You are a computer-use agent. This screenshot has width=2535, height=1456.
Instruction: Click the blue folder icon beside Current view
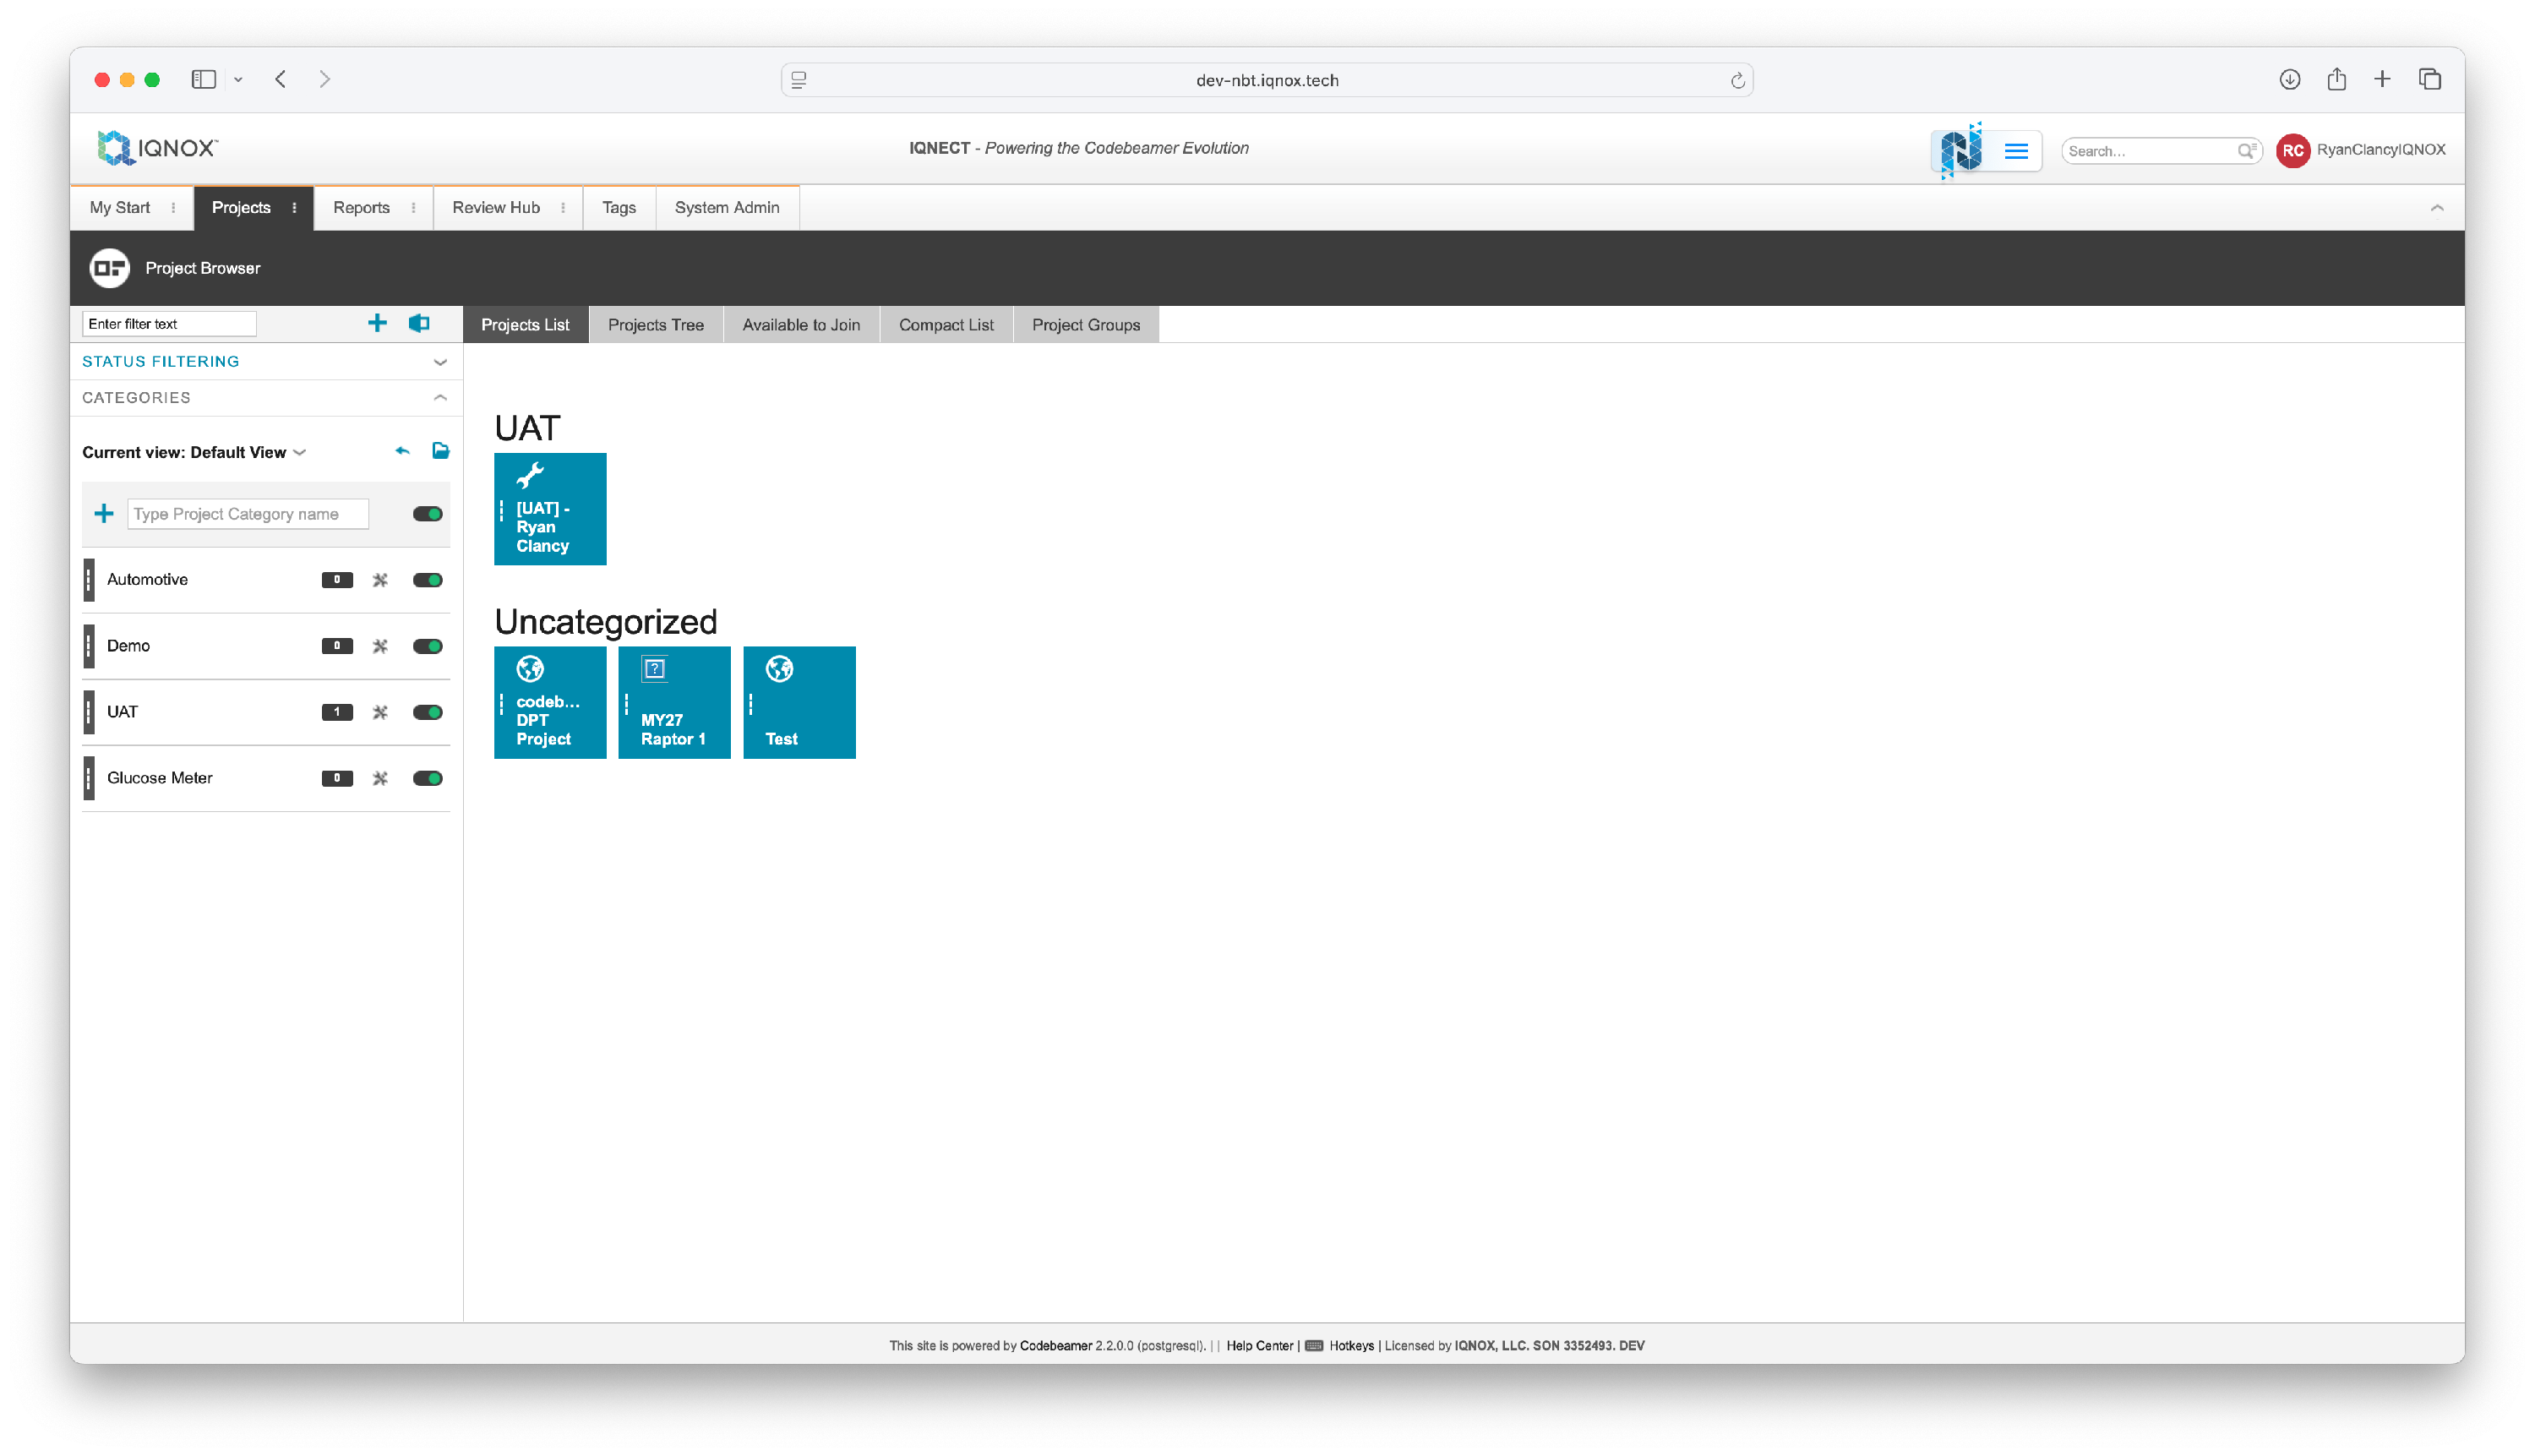[440, 451]
